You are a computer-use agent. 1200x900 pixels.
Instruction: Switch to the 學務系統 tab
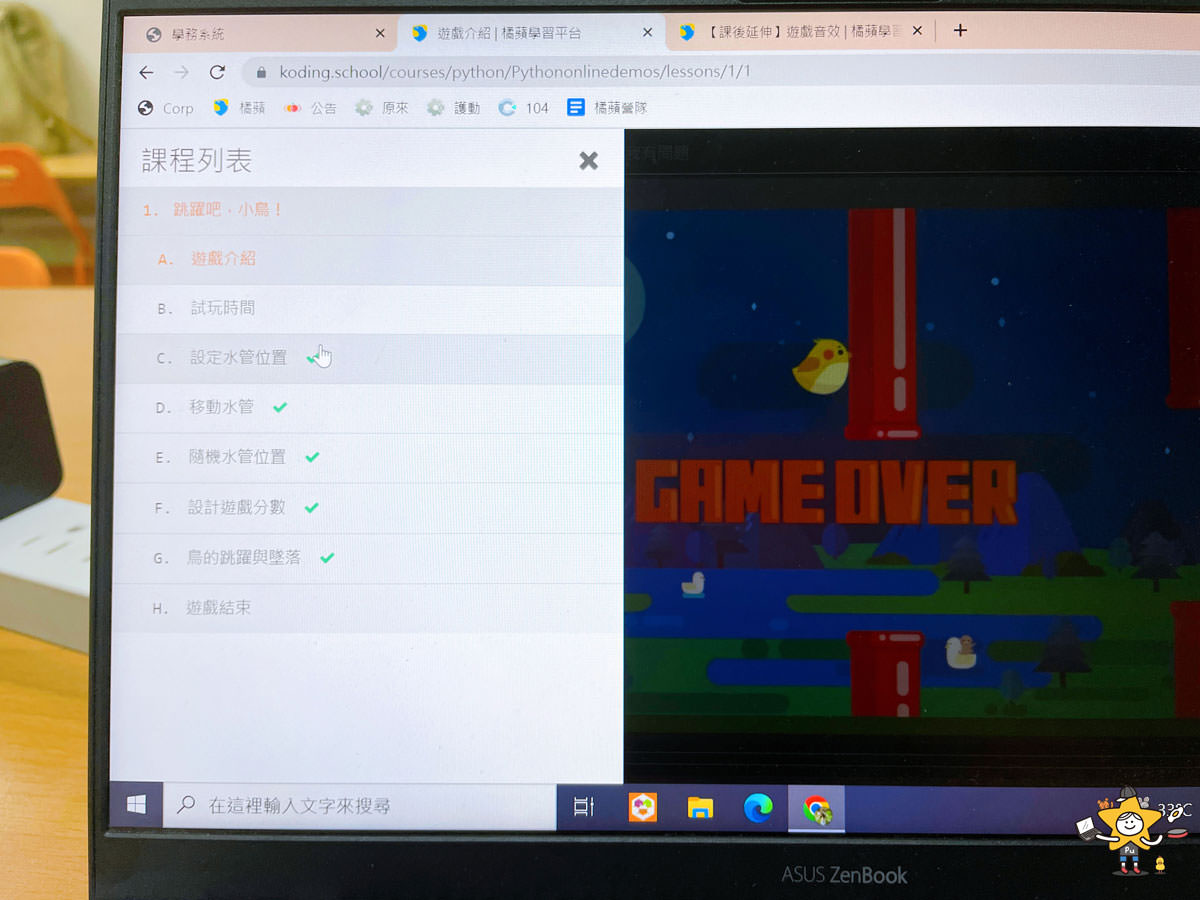pyautogui.click(x=260, y=34)
